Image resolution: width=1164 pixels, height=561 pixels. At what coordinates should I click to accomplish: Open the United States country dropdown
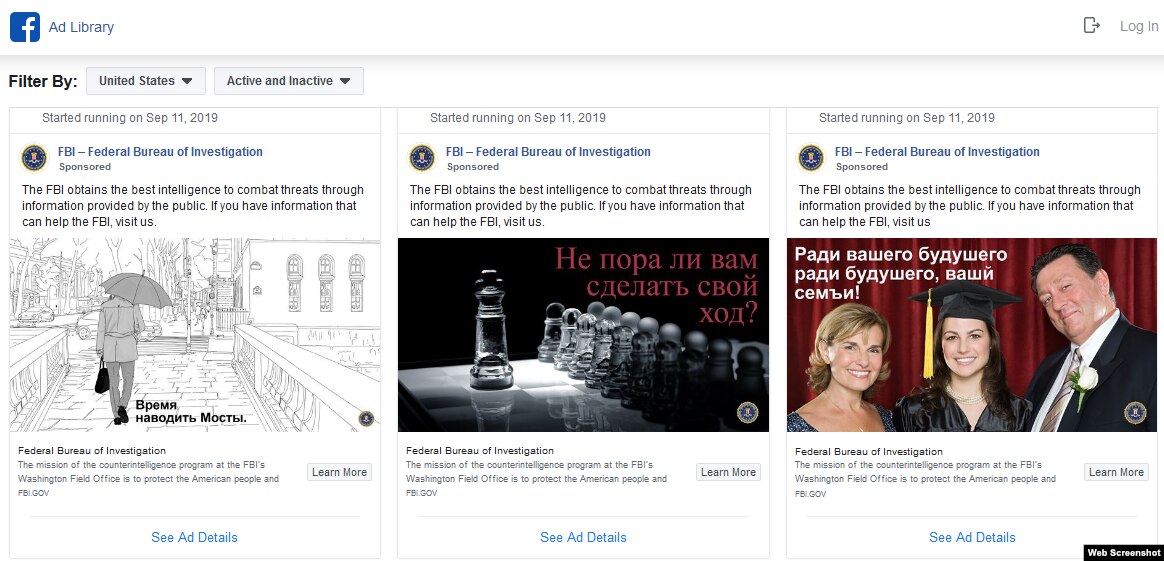146,81
